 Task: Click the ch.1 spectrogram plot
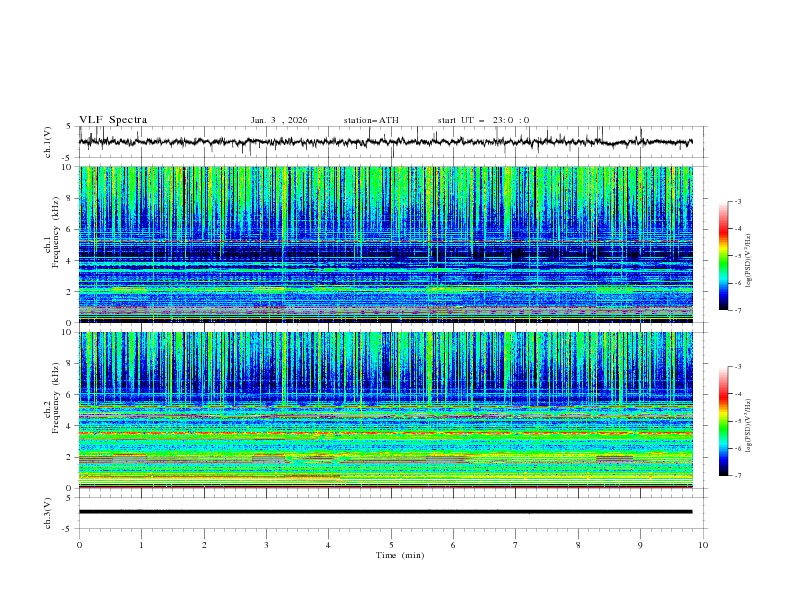[386, 244]
